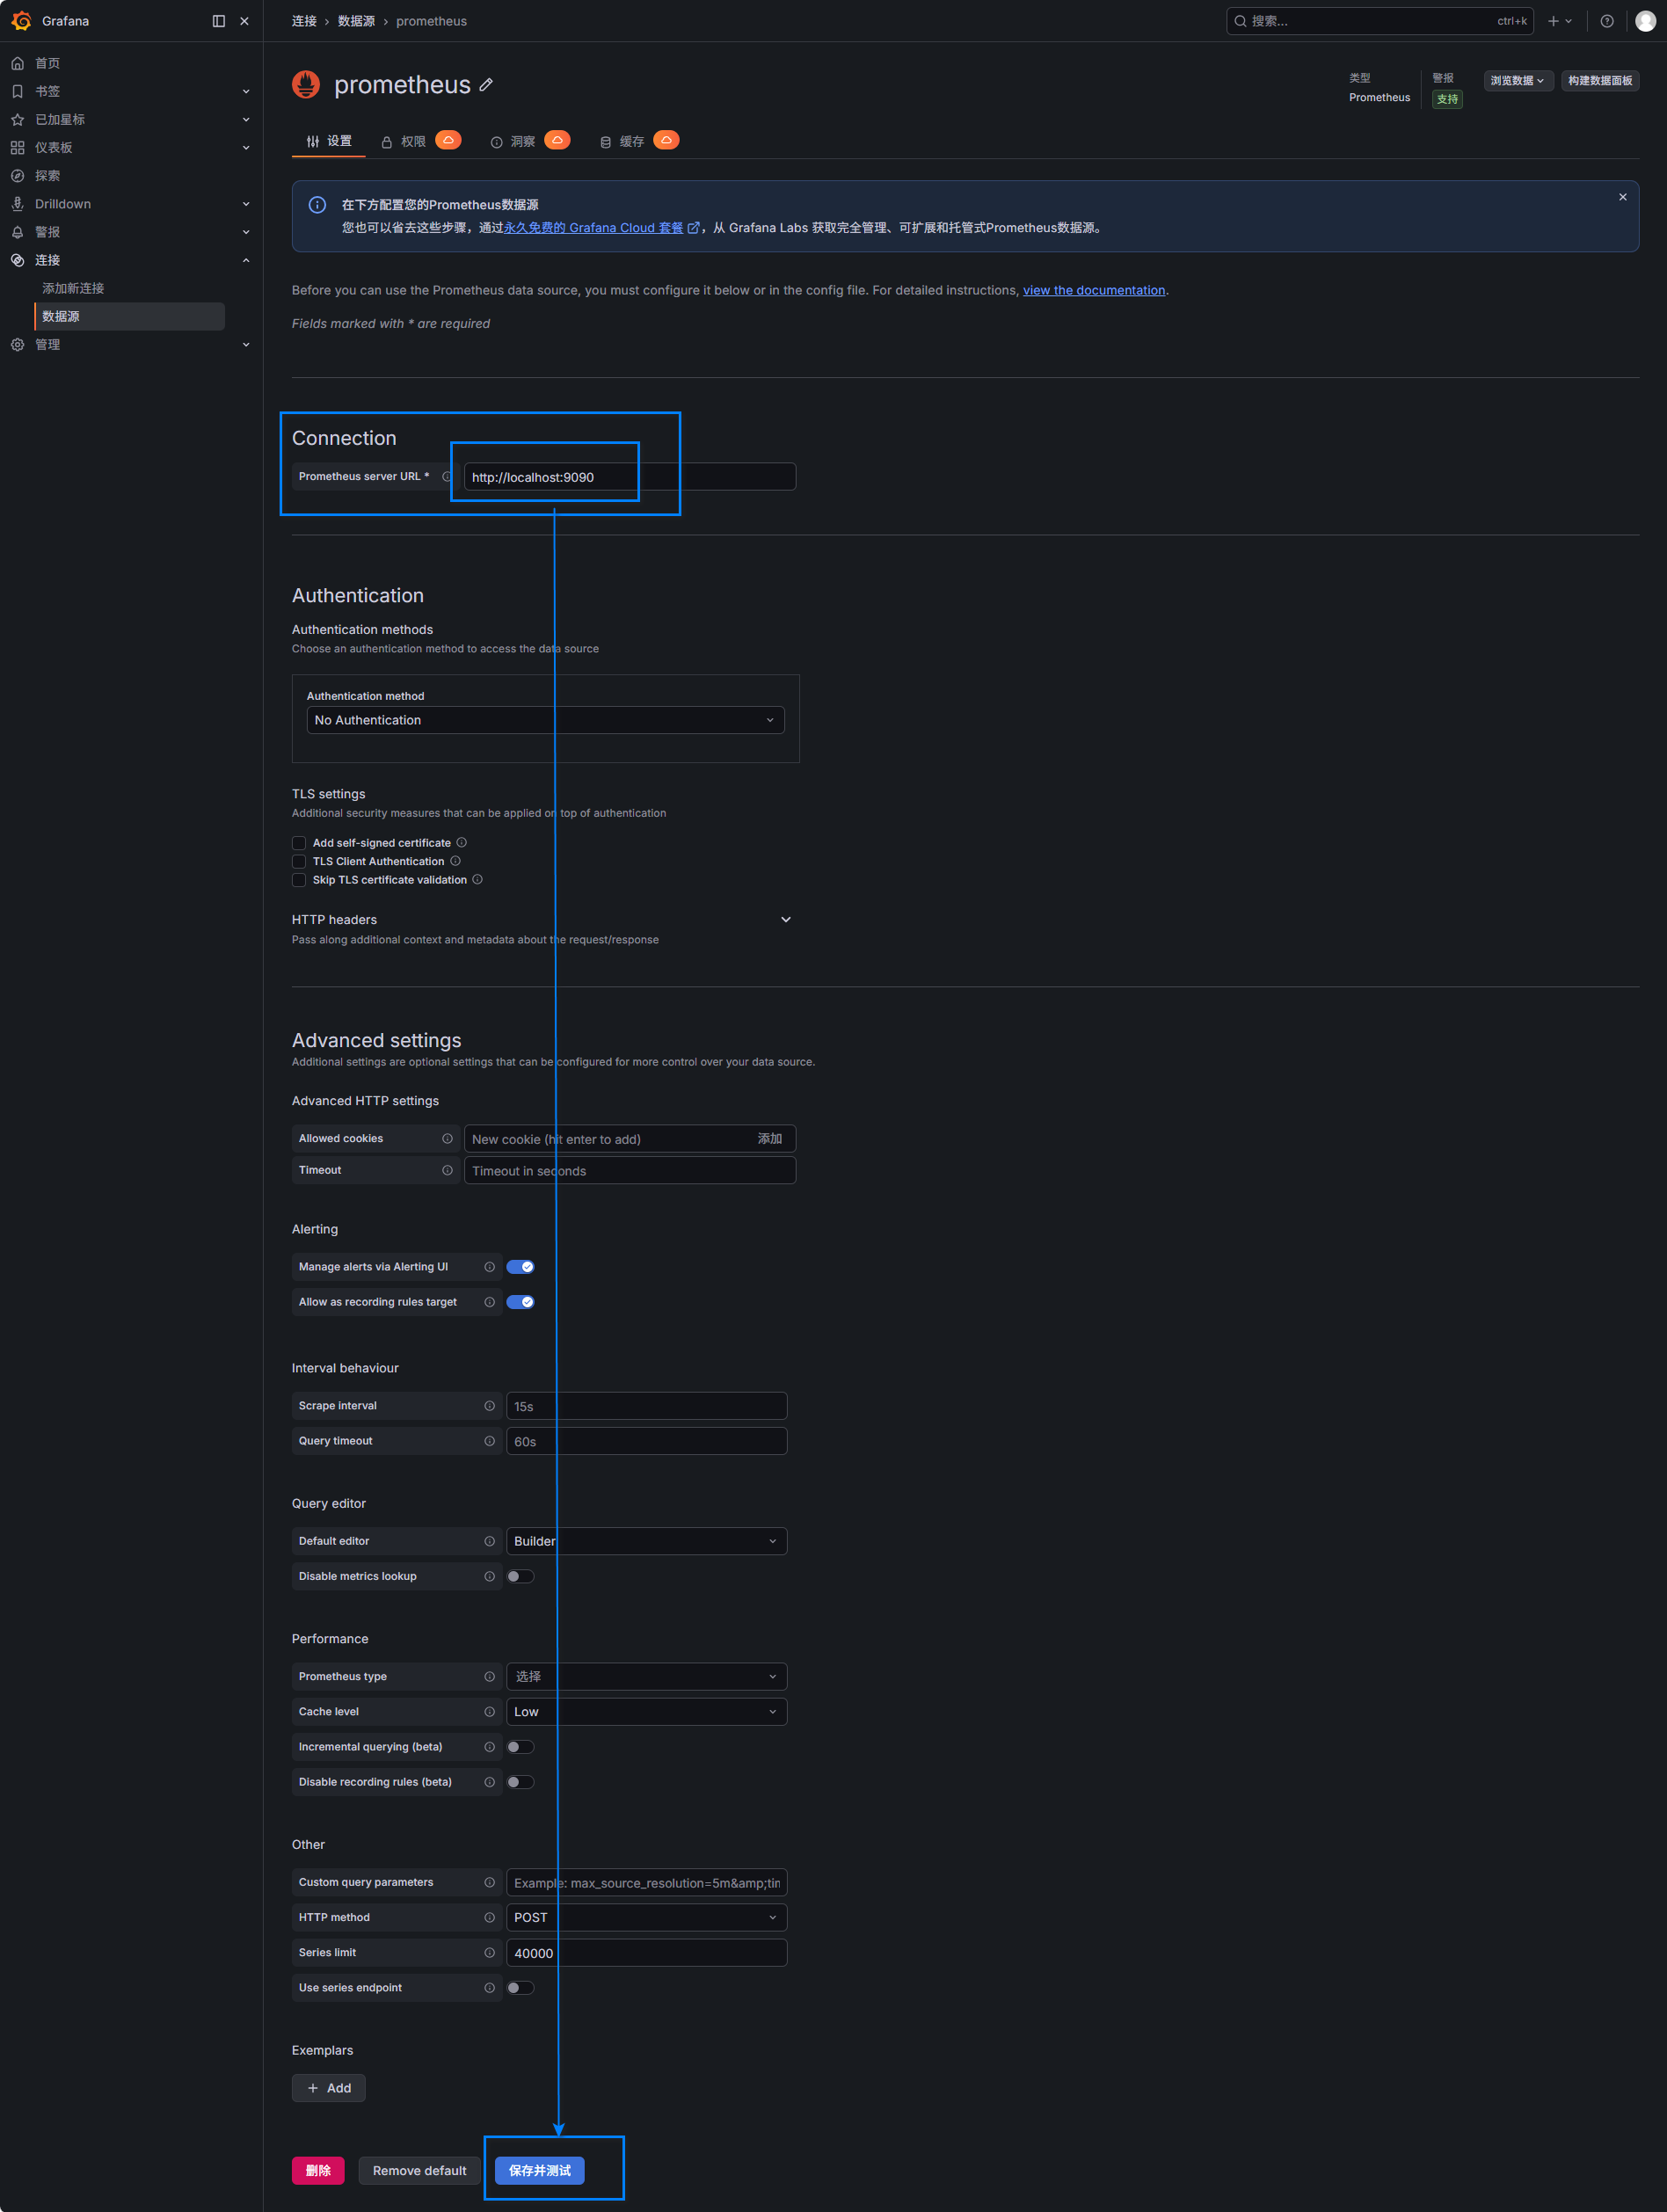Click the Remove default button
This screenshot has height=2212, width=1667.
[x=420, y=2170]
